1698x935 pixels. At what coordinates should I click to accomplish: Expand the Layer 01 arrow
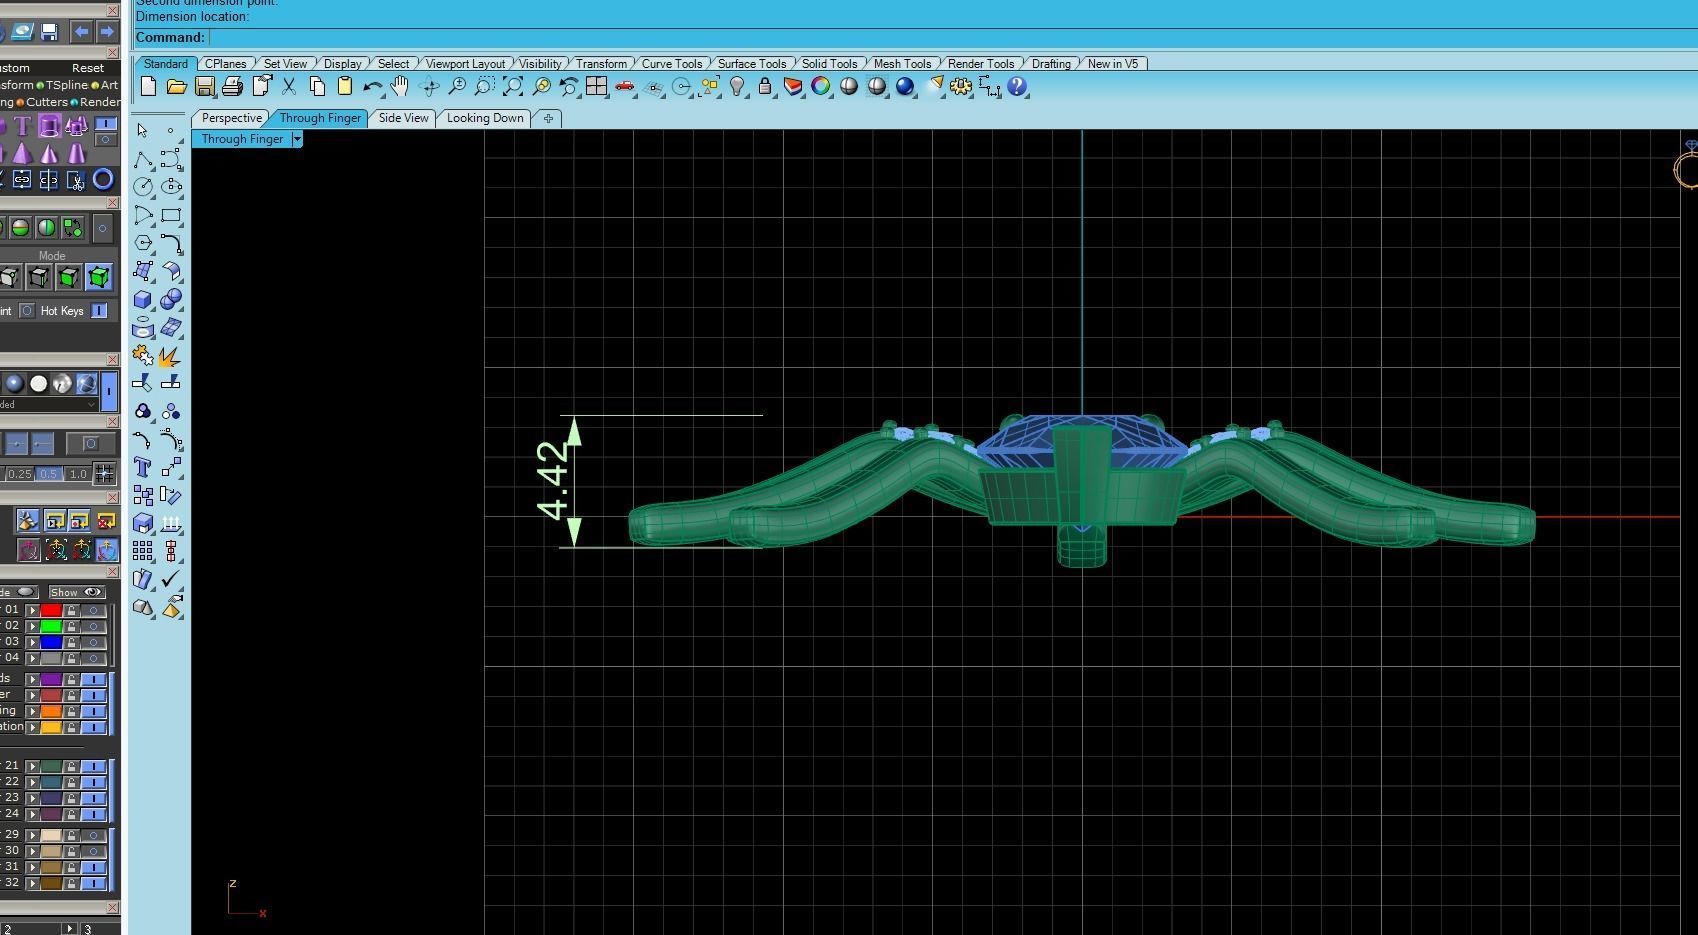tap(32, 610)
